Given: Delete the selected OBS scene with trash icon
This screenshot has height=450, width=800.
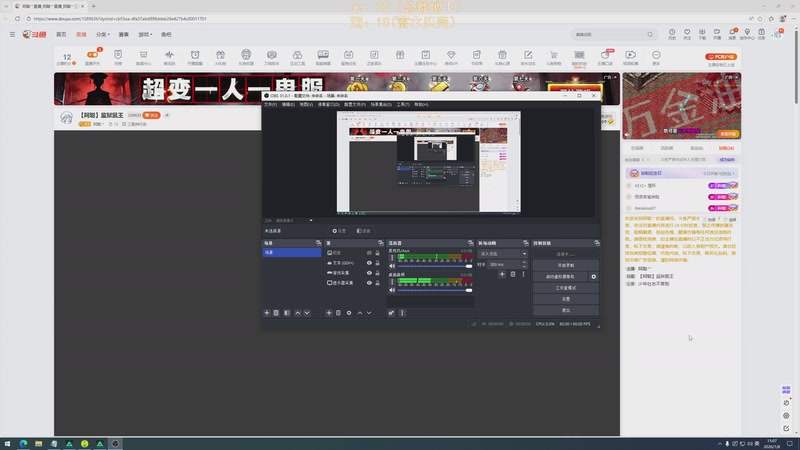Looking at the screenshot, I should tap(276, 313).
